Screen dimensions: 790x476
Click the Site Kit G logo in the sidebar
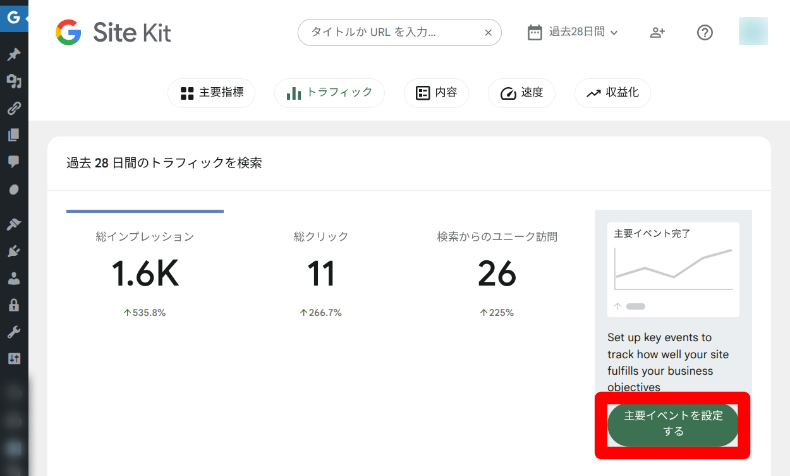tap(14, 17)
